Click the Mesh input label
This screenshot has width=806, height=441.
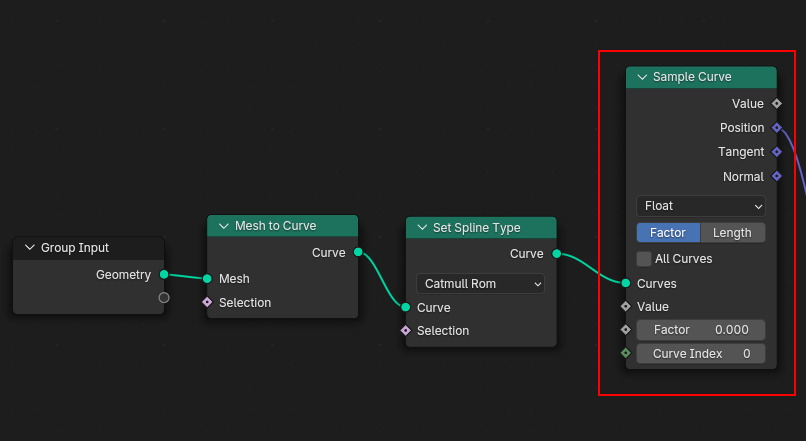[x=234, y=279]
